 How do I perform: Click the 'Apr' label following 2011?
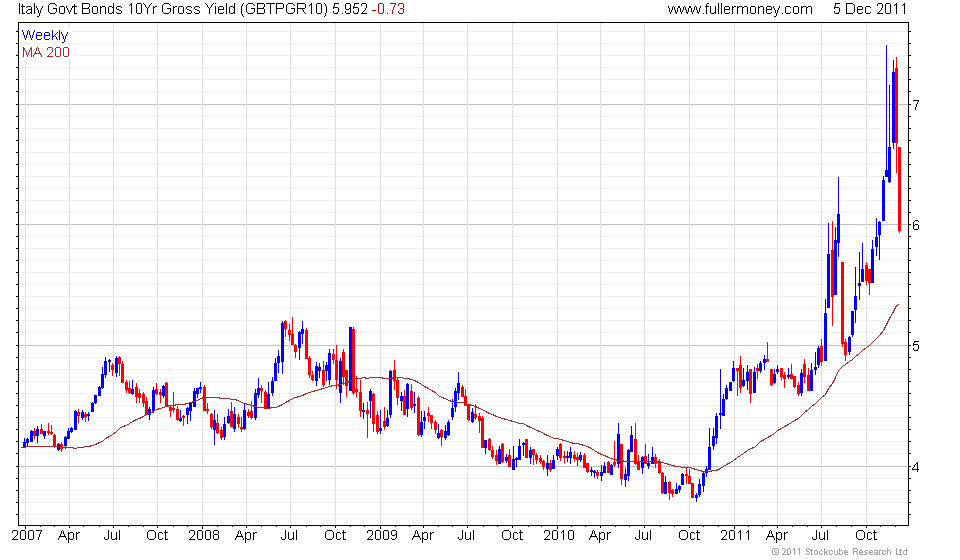pos(776,536)
